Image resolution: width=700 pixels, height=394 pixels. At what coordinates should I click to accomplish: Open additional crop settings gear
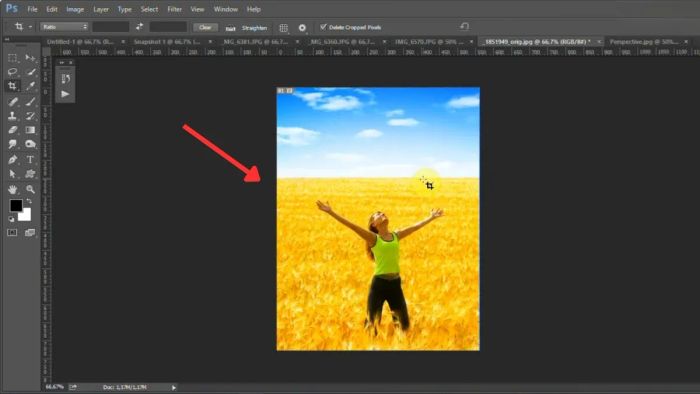[302, 28]
